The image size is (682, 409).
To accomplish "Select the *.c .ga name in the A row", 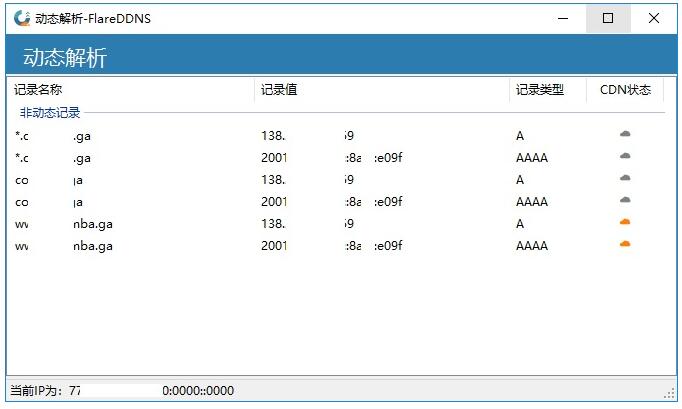I will pyautogui.click(x=53, y=136).
